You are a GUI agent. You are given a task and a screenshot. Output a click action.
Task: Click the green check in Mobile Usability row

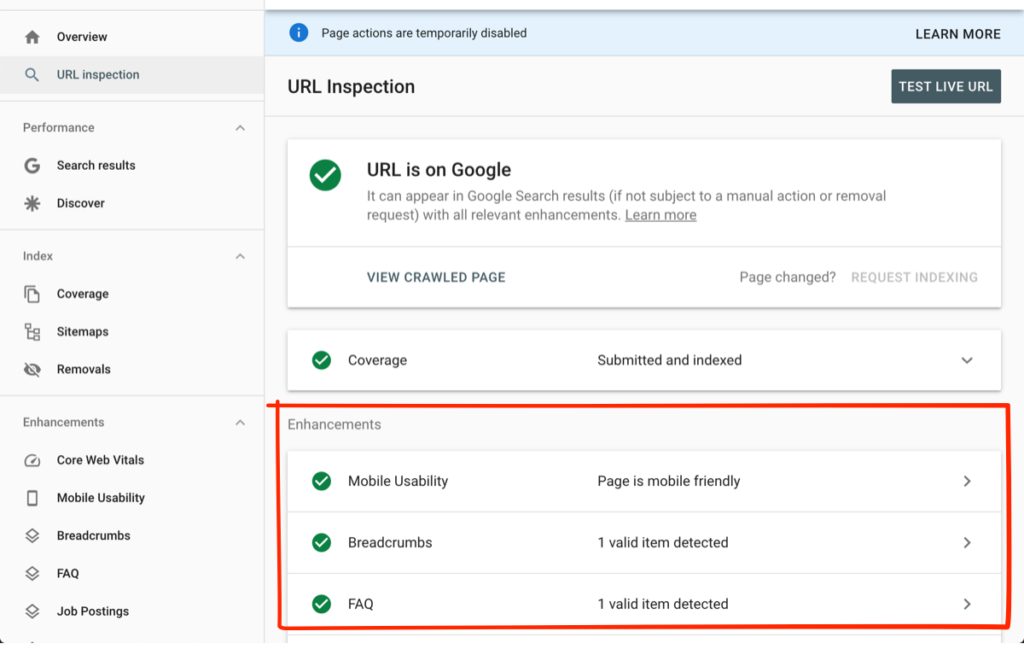[x=321, y=481]
